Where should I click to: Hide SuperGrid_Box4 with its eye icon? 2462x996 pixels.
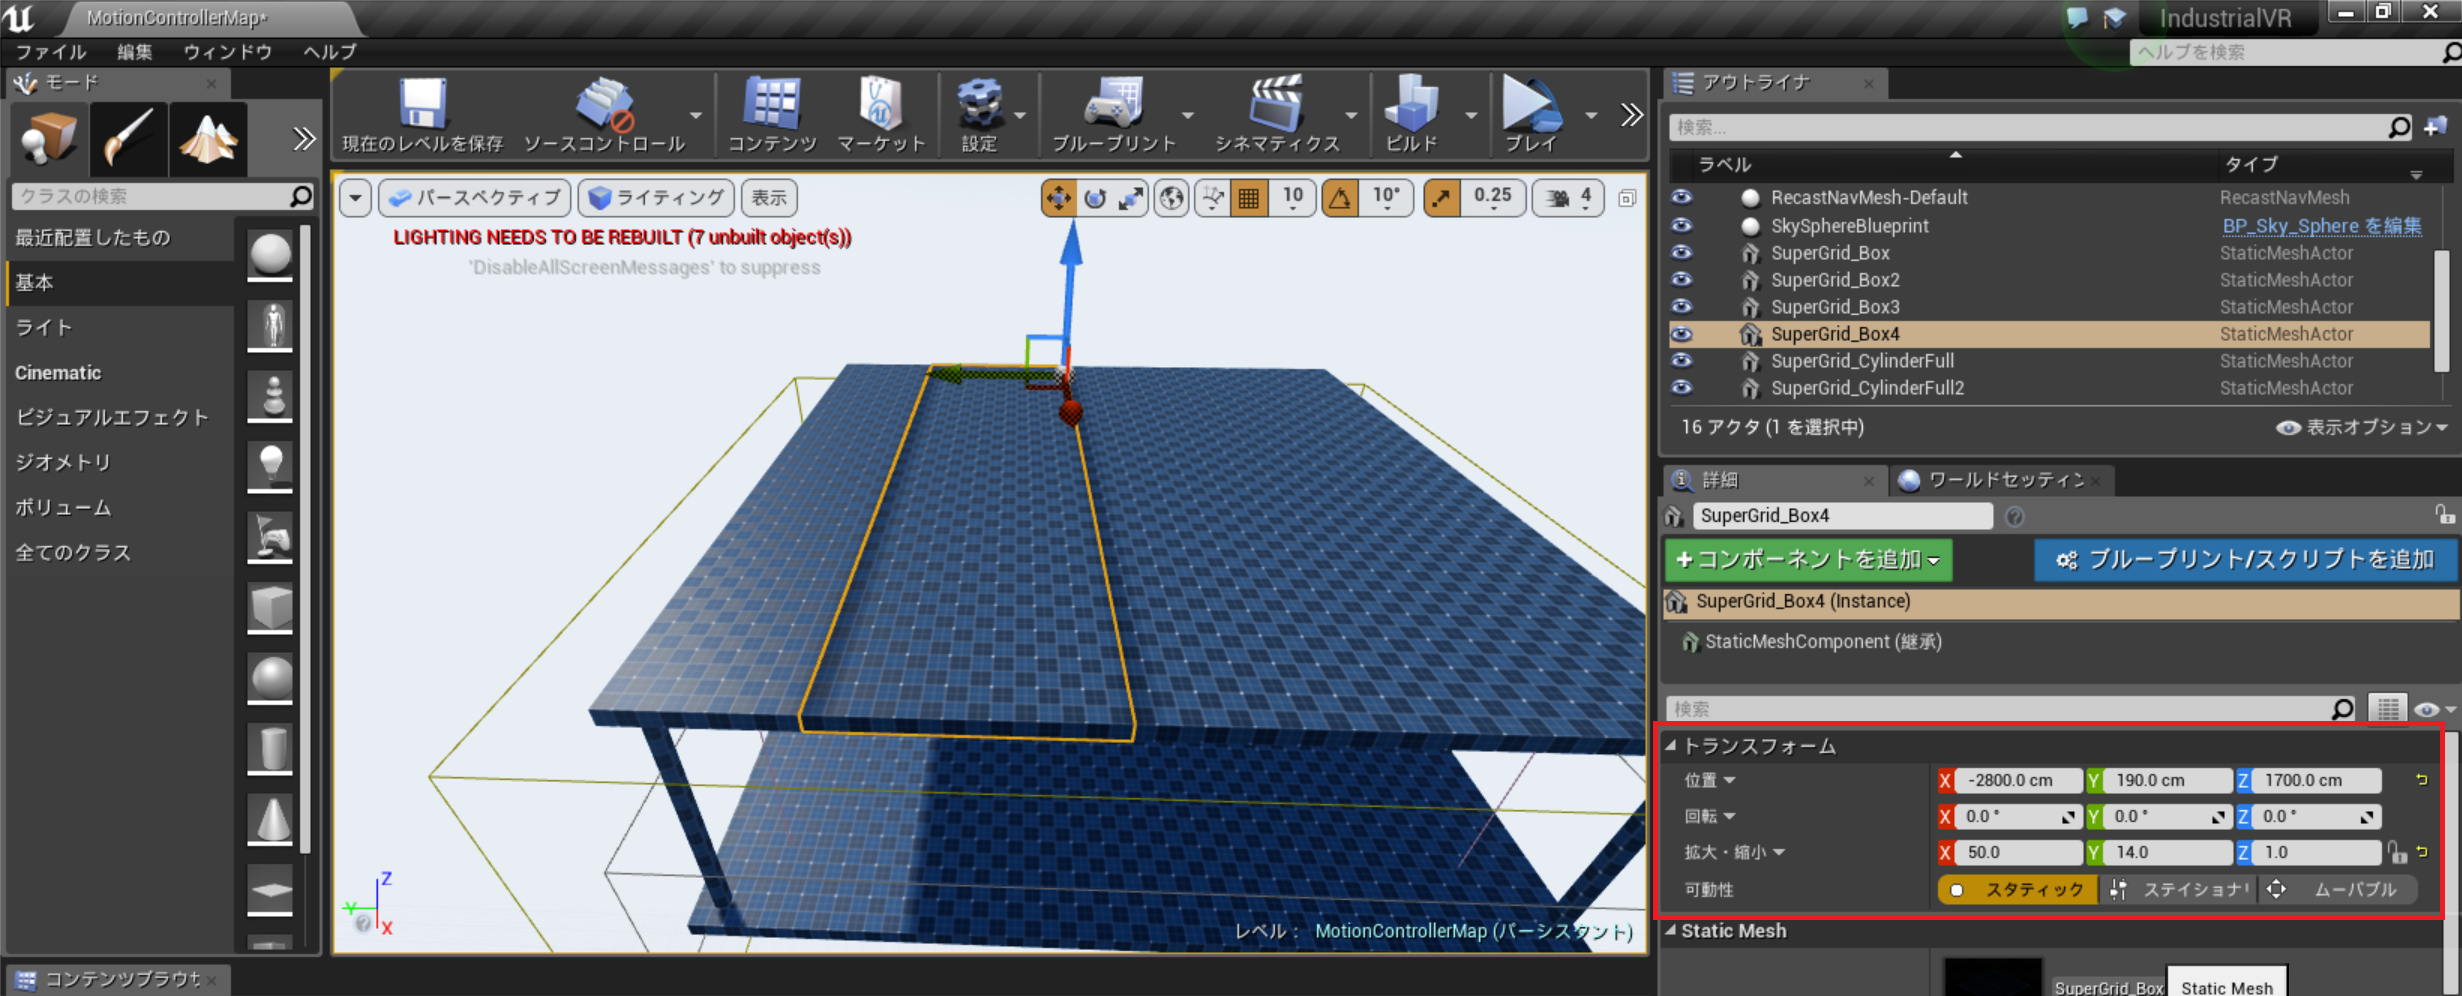coord(1682,334)
